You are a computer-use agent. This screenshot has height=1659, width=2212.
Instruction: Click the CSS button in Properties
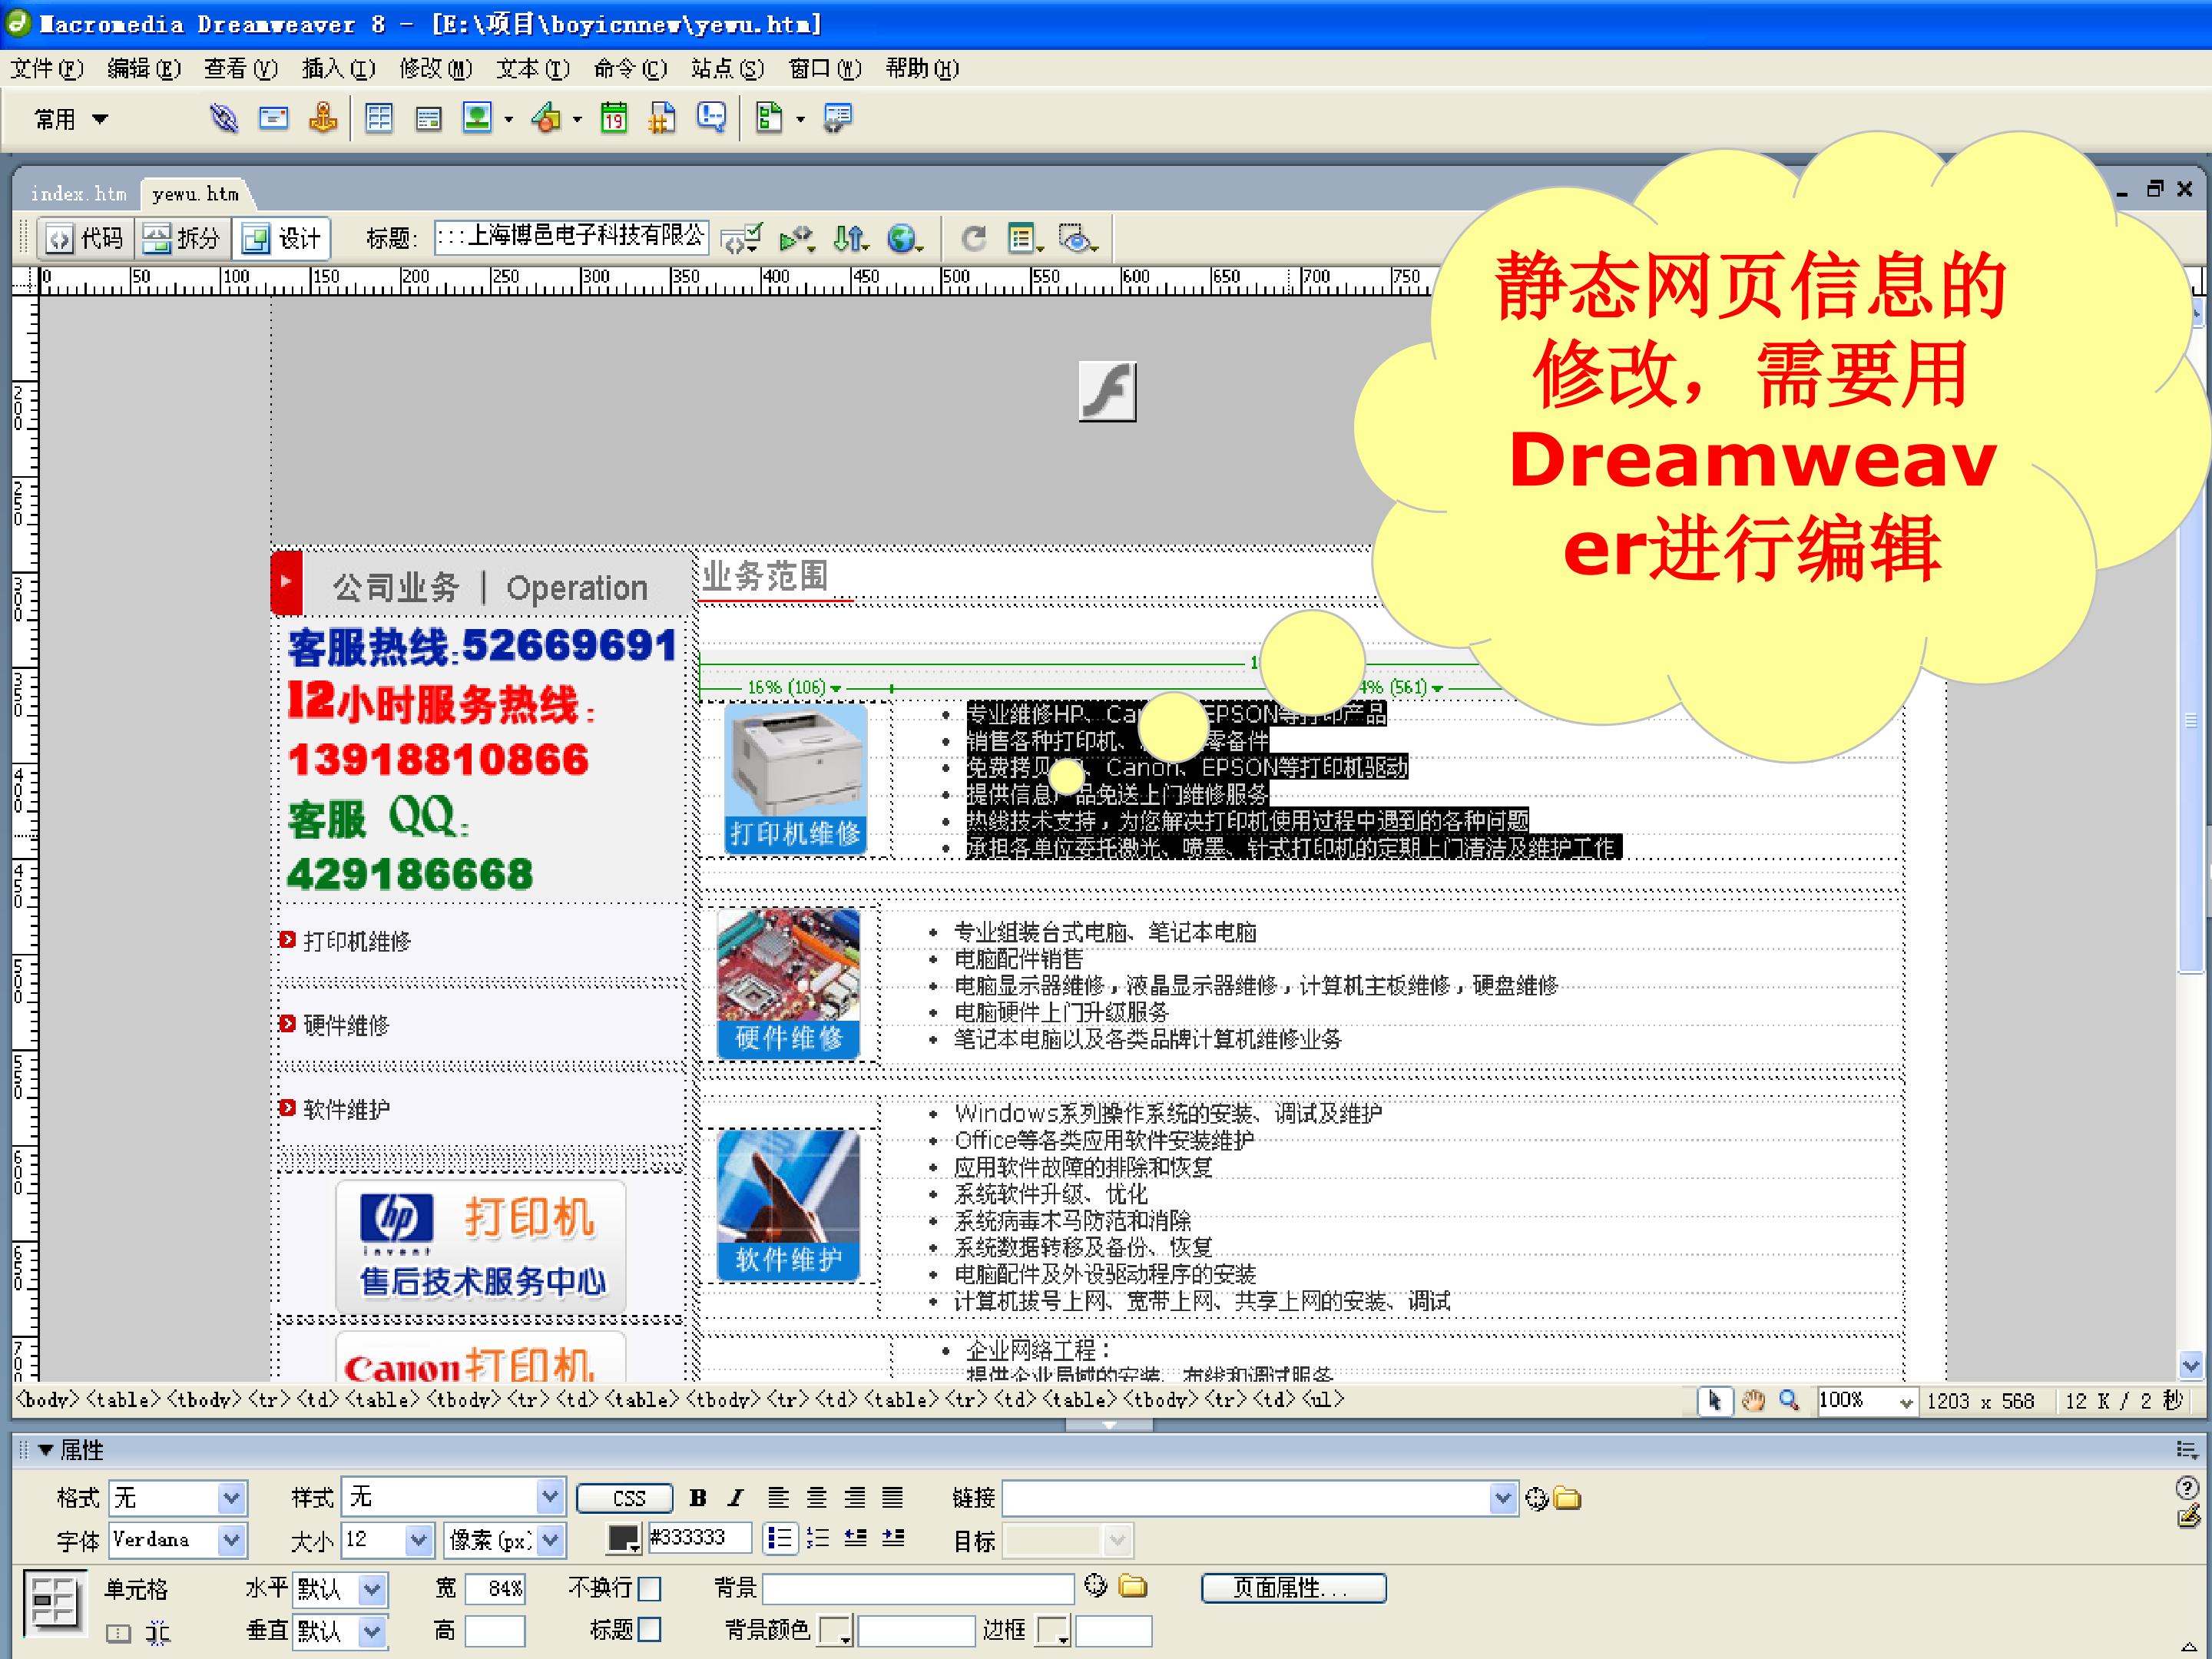click(x=625, y=1498)
